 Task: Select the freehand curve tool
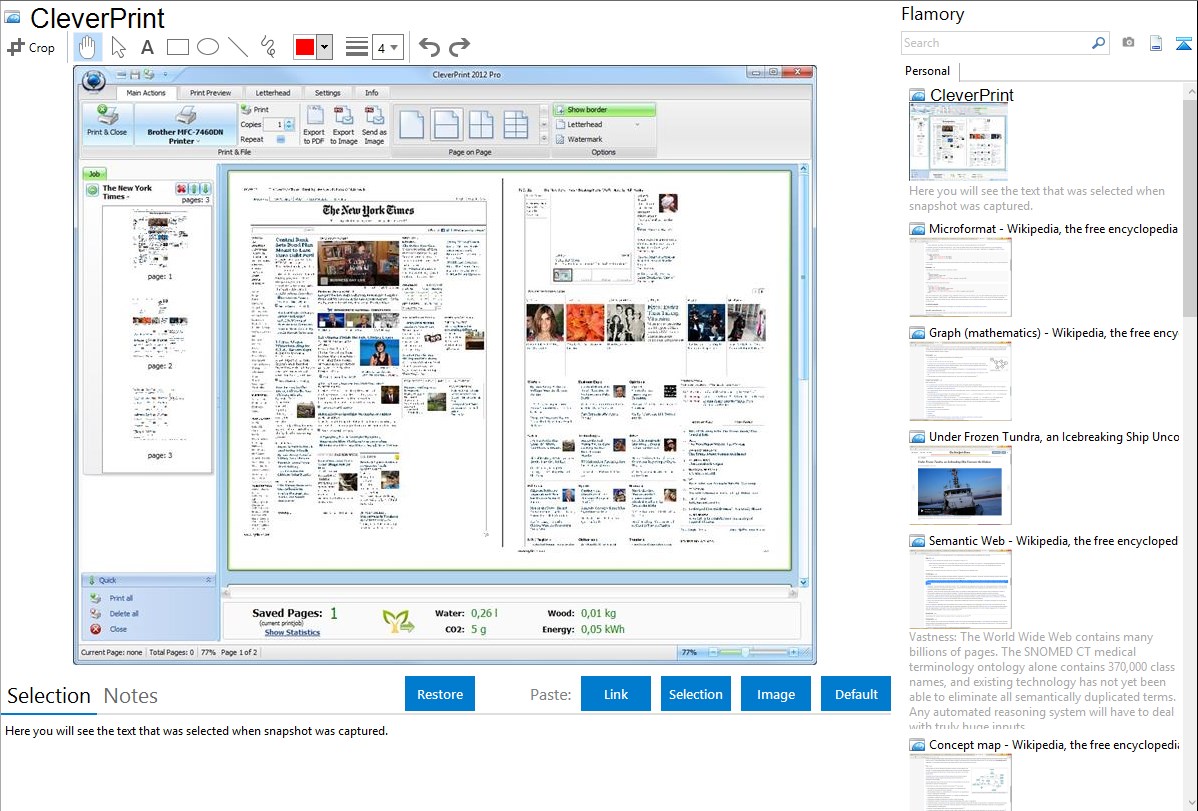(x=268, y=47)
